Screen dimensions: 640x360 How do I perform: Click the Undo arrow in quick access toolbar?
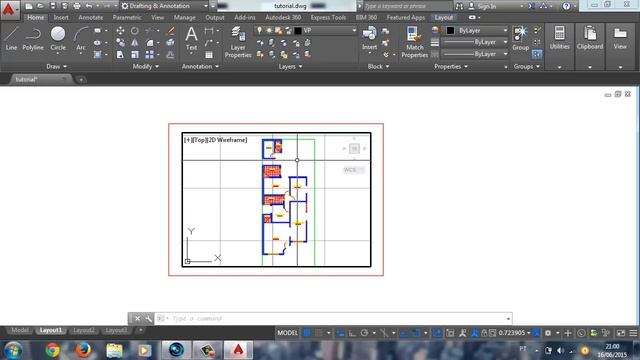point(89,6)
